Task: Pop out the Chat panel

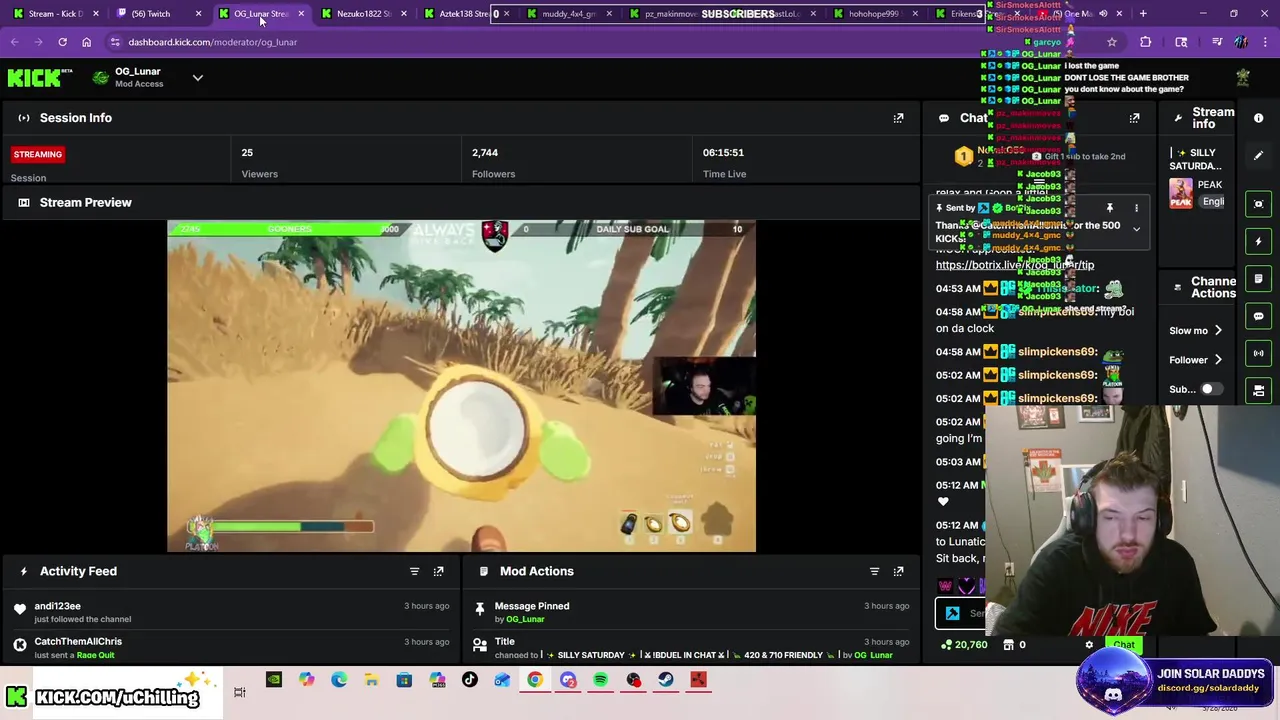Action: pos(1134,118)
